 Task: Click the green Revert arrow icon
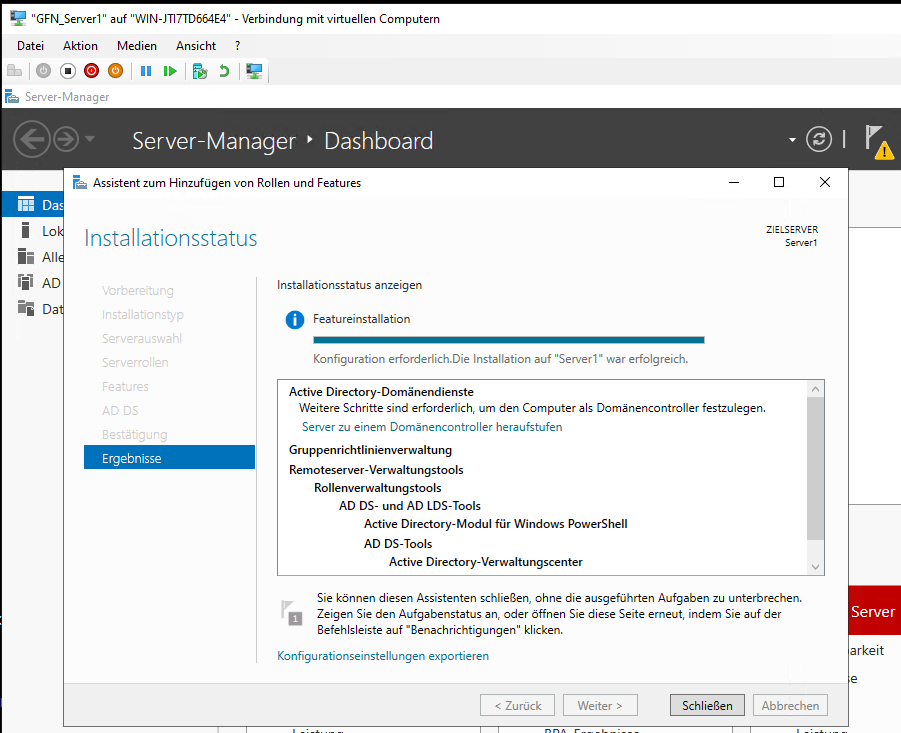(225, 71)
